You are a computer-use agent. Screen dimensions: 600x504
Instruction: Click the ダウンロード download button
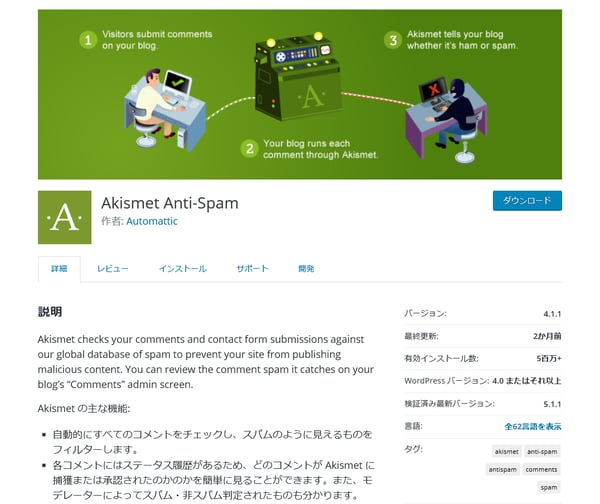(527, 201)
